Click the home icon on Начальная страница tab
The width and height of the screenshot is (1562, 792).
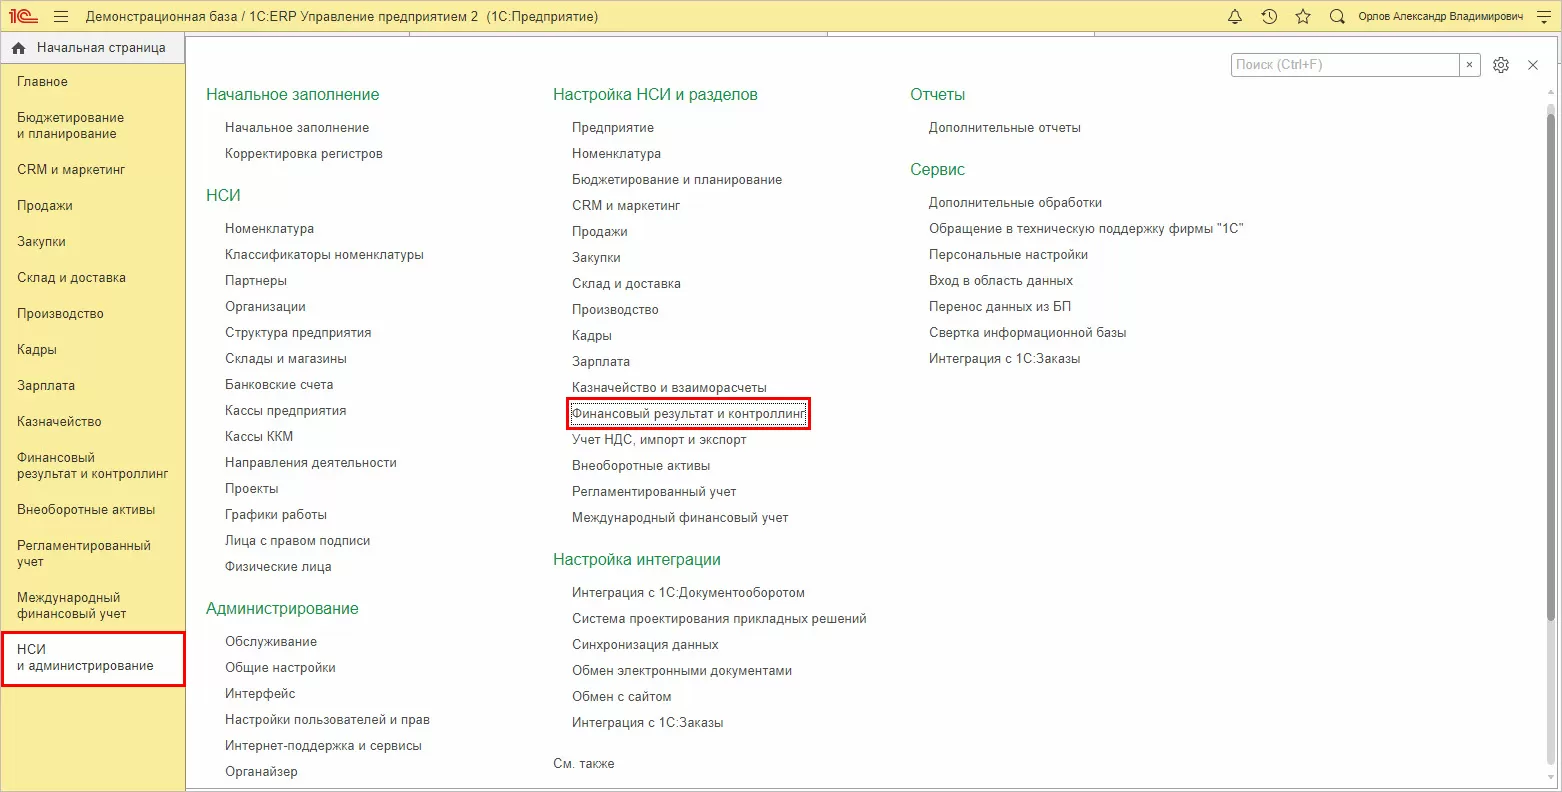19,48
